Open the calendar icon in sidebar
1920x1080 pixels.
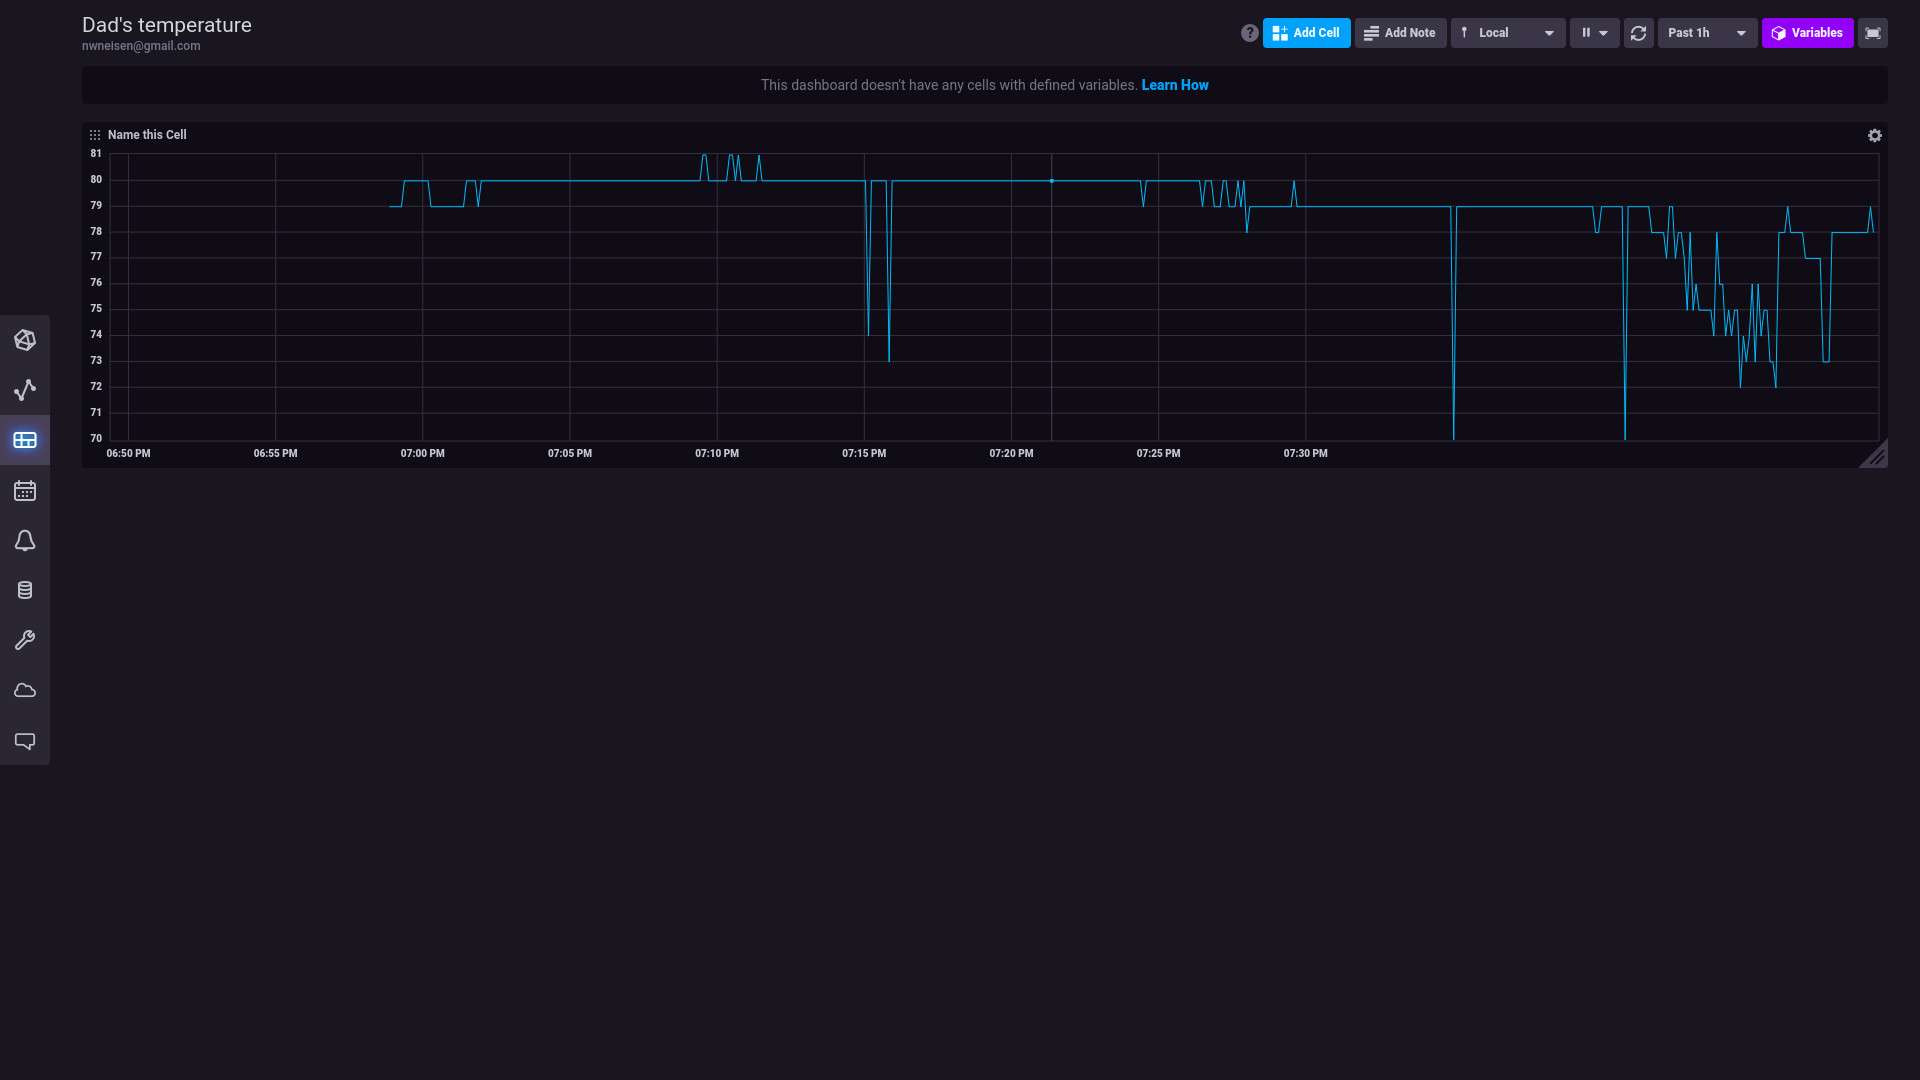25,490
